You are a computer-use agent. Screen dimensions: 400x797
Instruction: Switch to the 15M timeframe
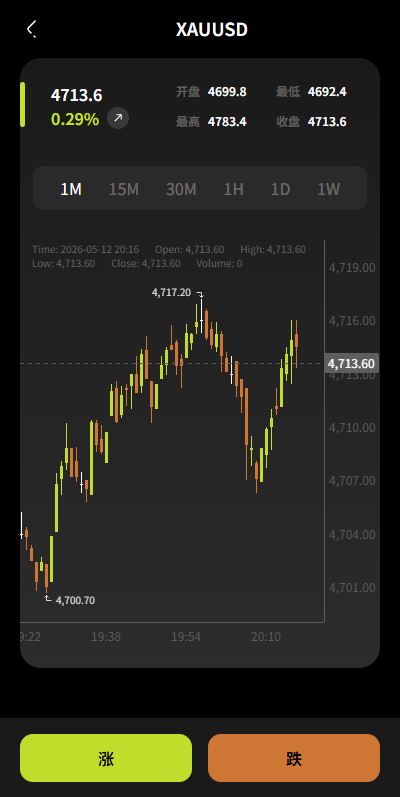pos(124,189)
